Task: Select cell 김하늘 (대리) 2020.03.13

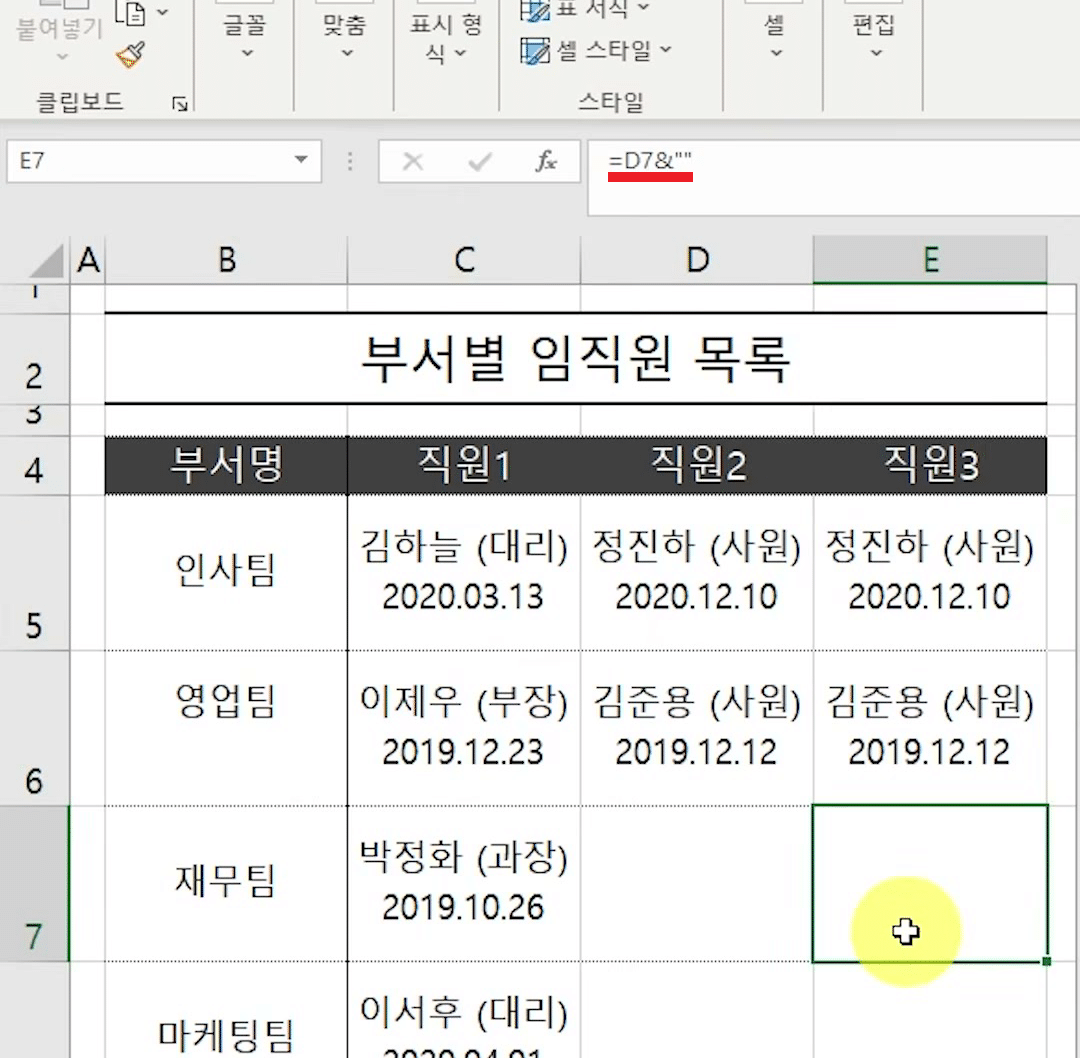Action: point(464,572)
